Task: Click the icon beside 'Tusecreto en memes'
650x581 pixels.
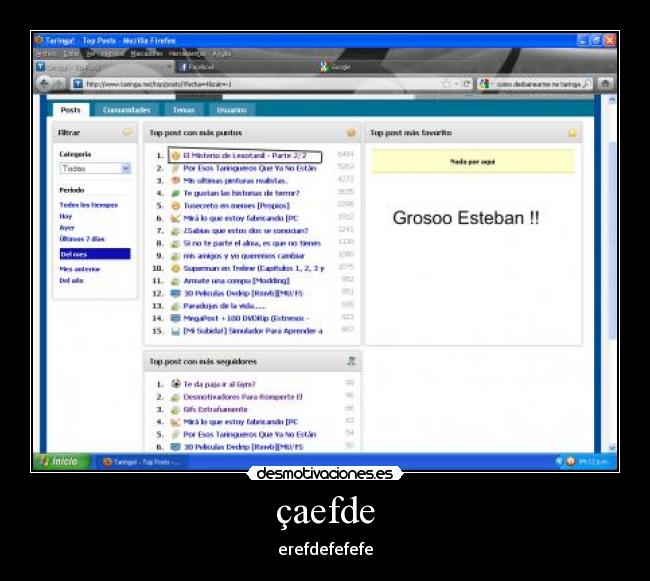Action: [x=176, y=206]
